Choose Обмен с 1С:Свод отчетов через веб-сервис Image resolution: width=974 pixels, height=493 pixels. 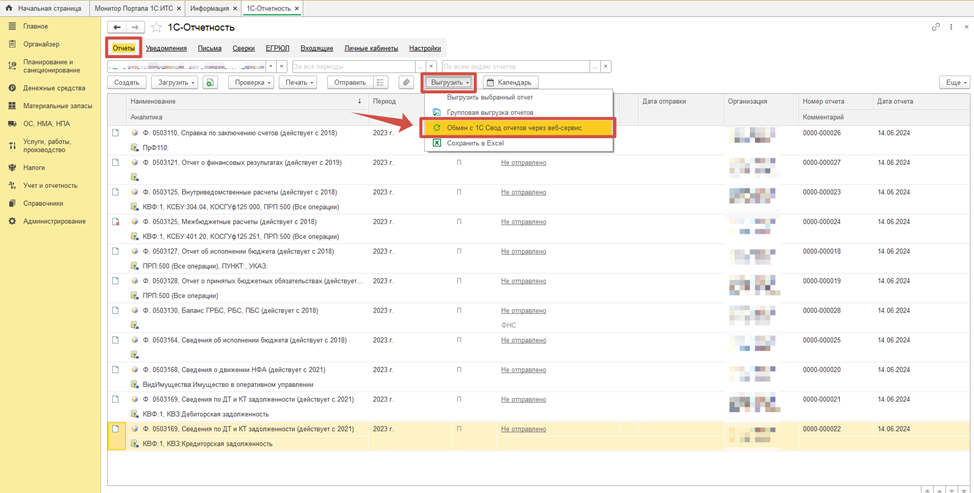click(519, 127)
